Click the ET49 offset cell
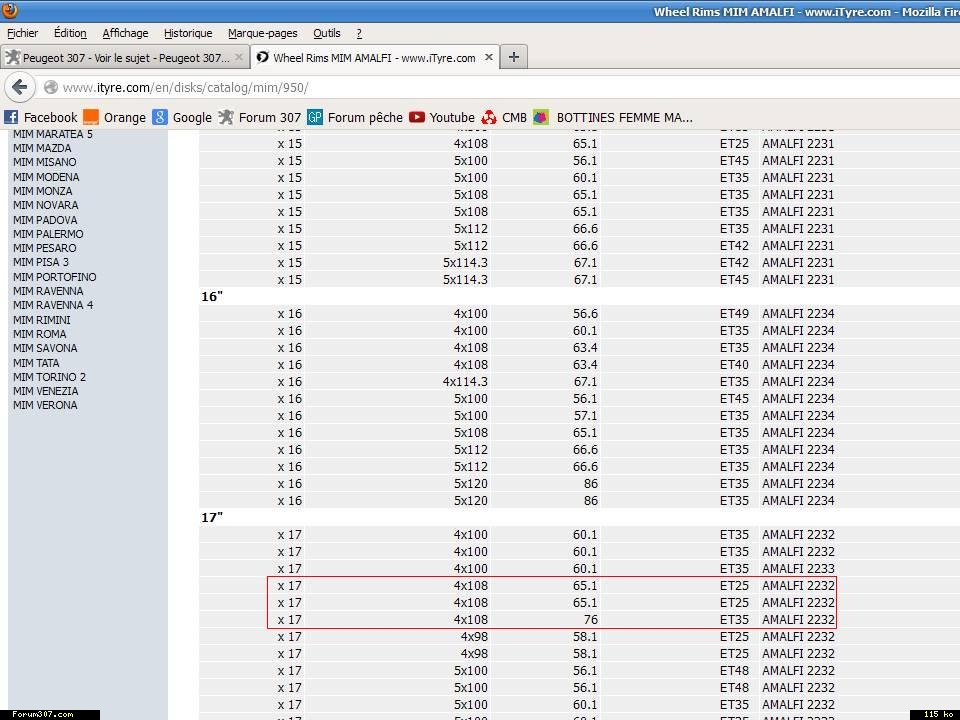The image size is (960, 720). [734, 313]
